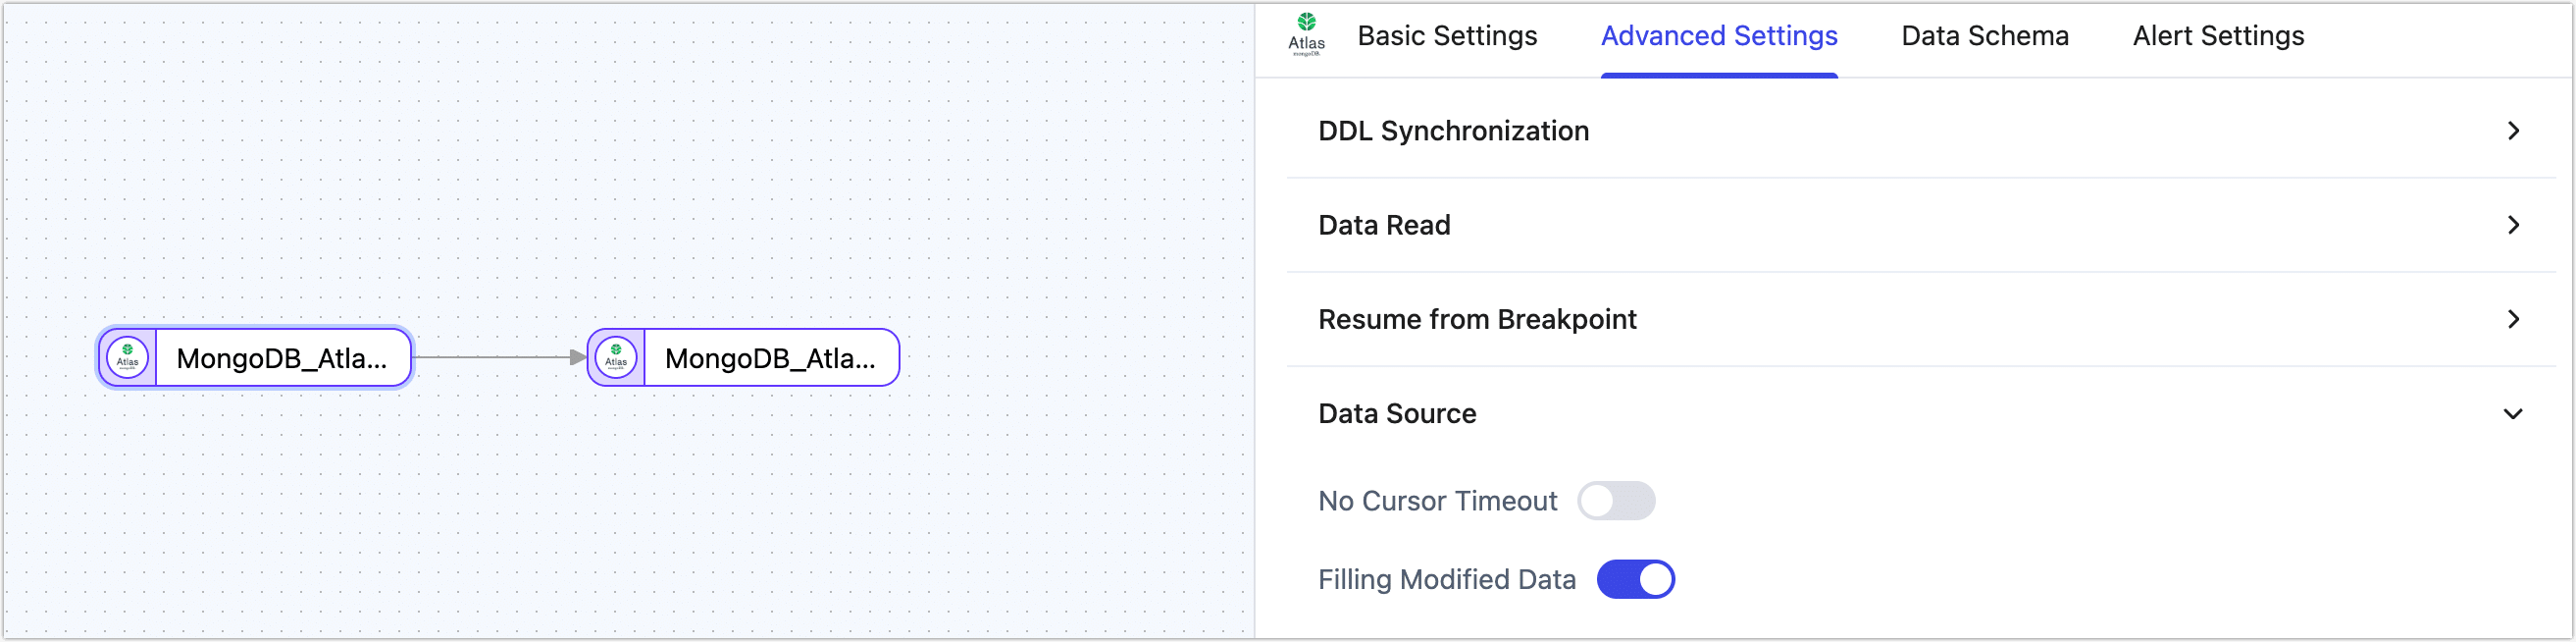The height and width of the screenshot is (642, 2576).
Task: Click the Atlas icon on the target node
Action: pyautogui.click(x=617, y=357)
